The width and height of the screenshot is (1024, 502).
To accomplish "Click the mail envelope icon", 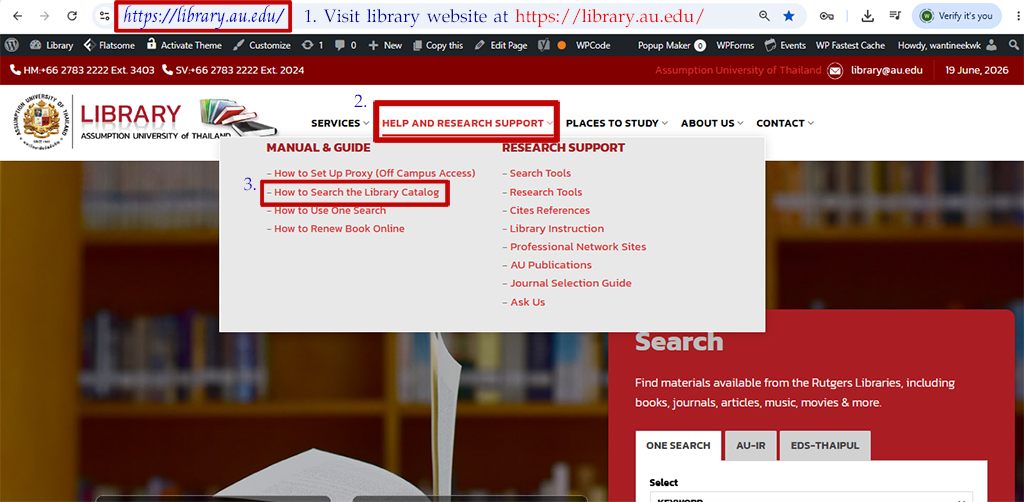I will point(835,71).
